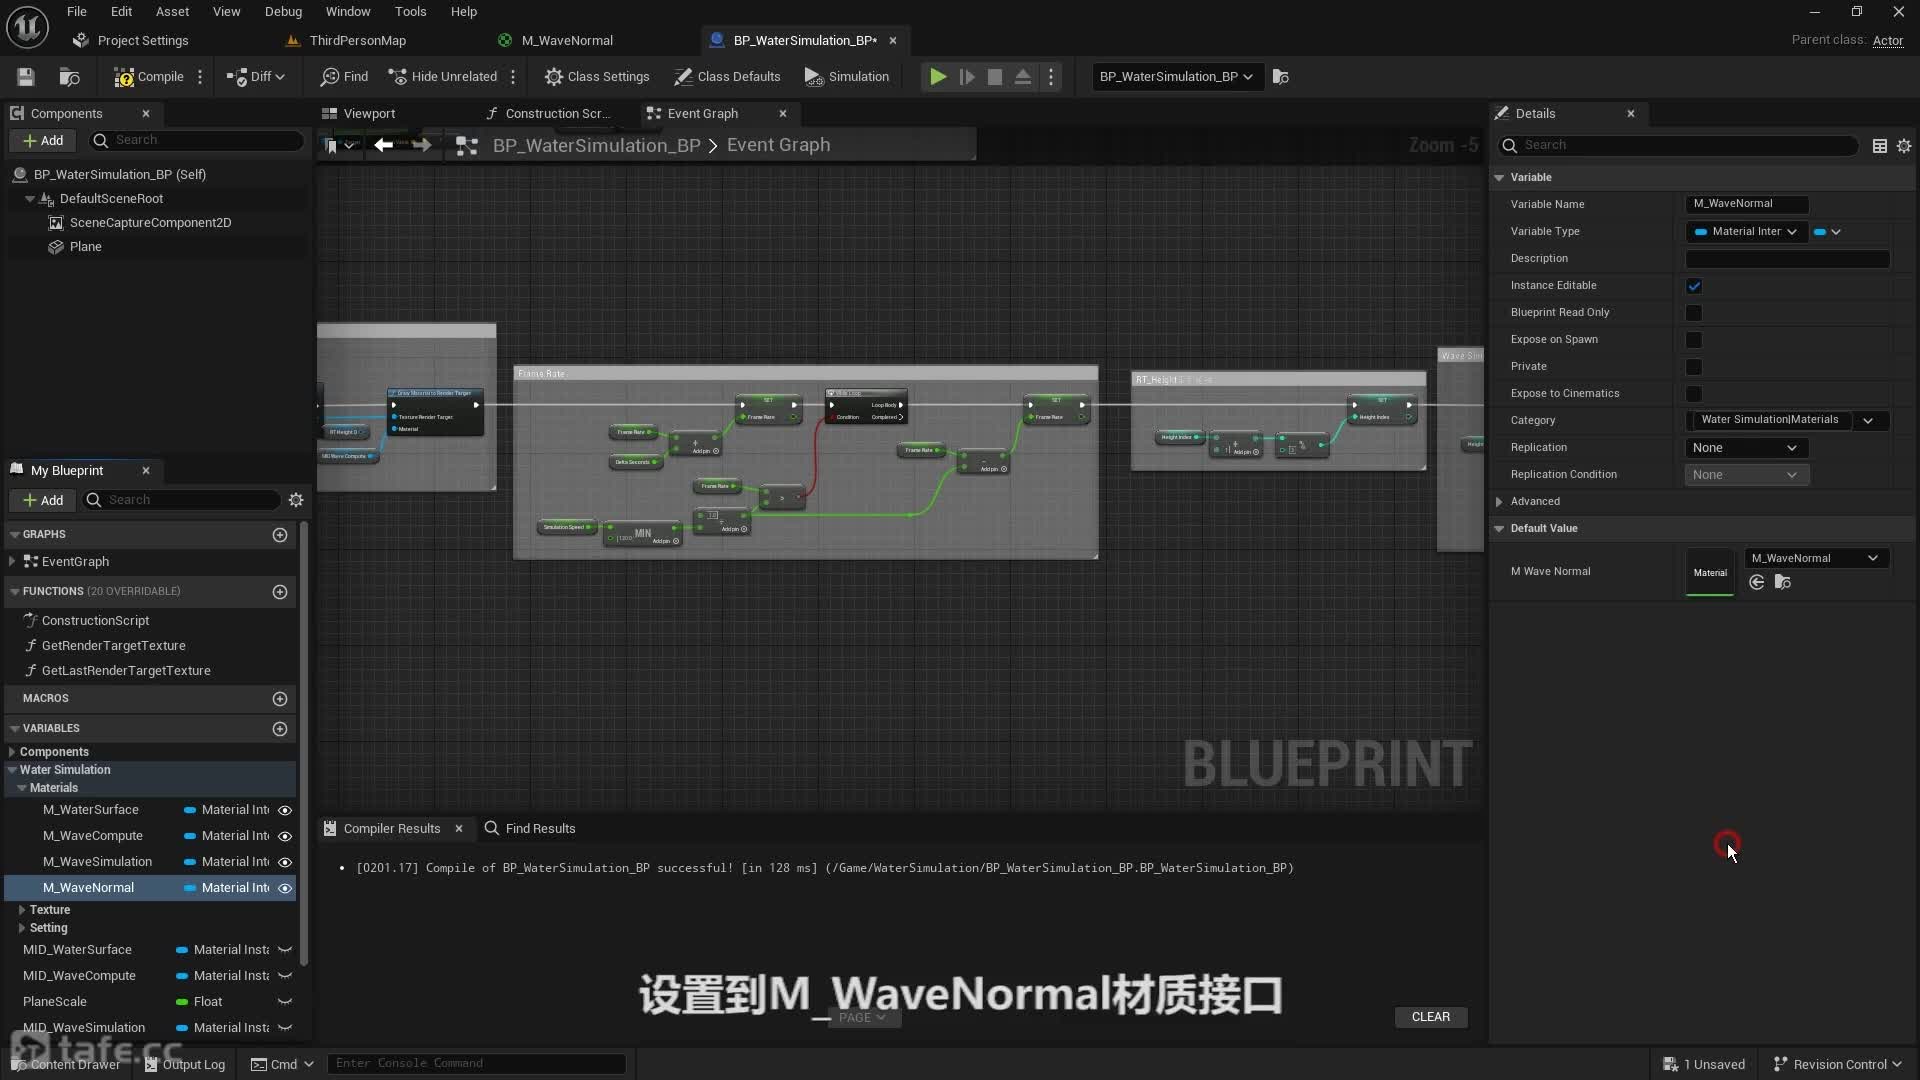Viewport: 1920px width, 1080px height.
Task: Add a new macro with the plus icon
Action: coord(280,699)
